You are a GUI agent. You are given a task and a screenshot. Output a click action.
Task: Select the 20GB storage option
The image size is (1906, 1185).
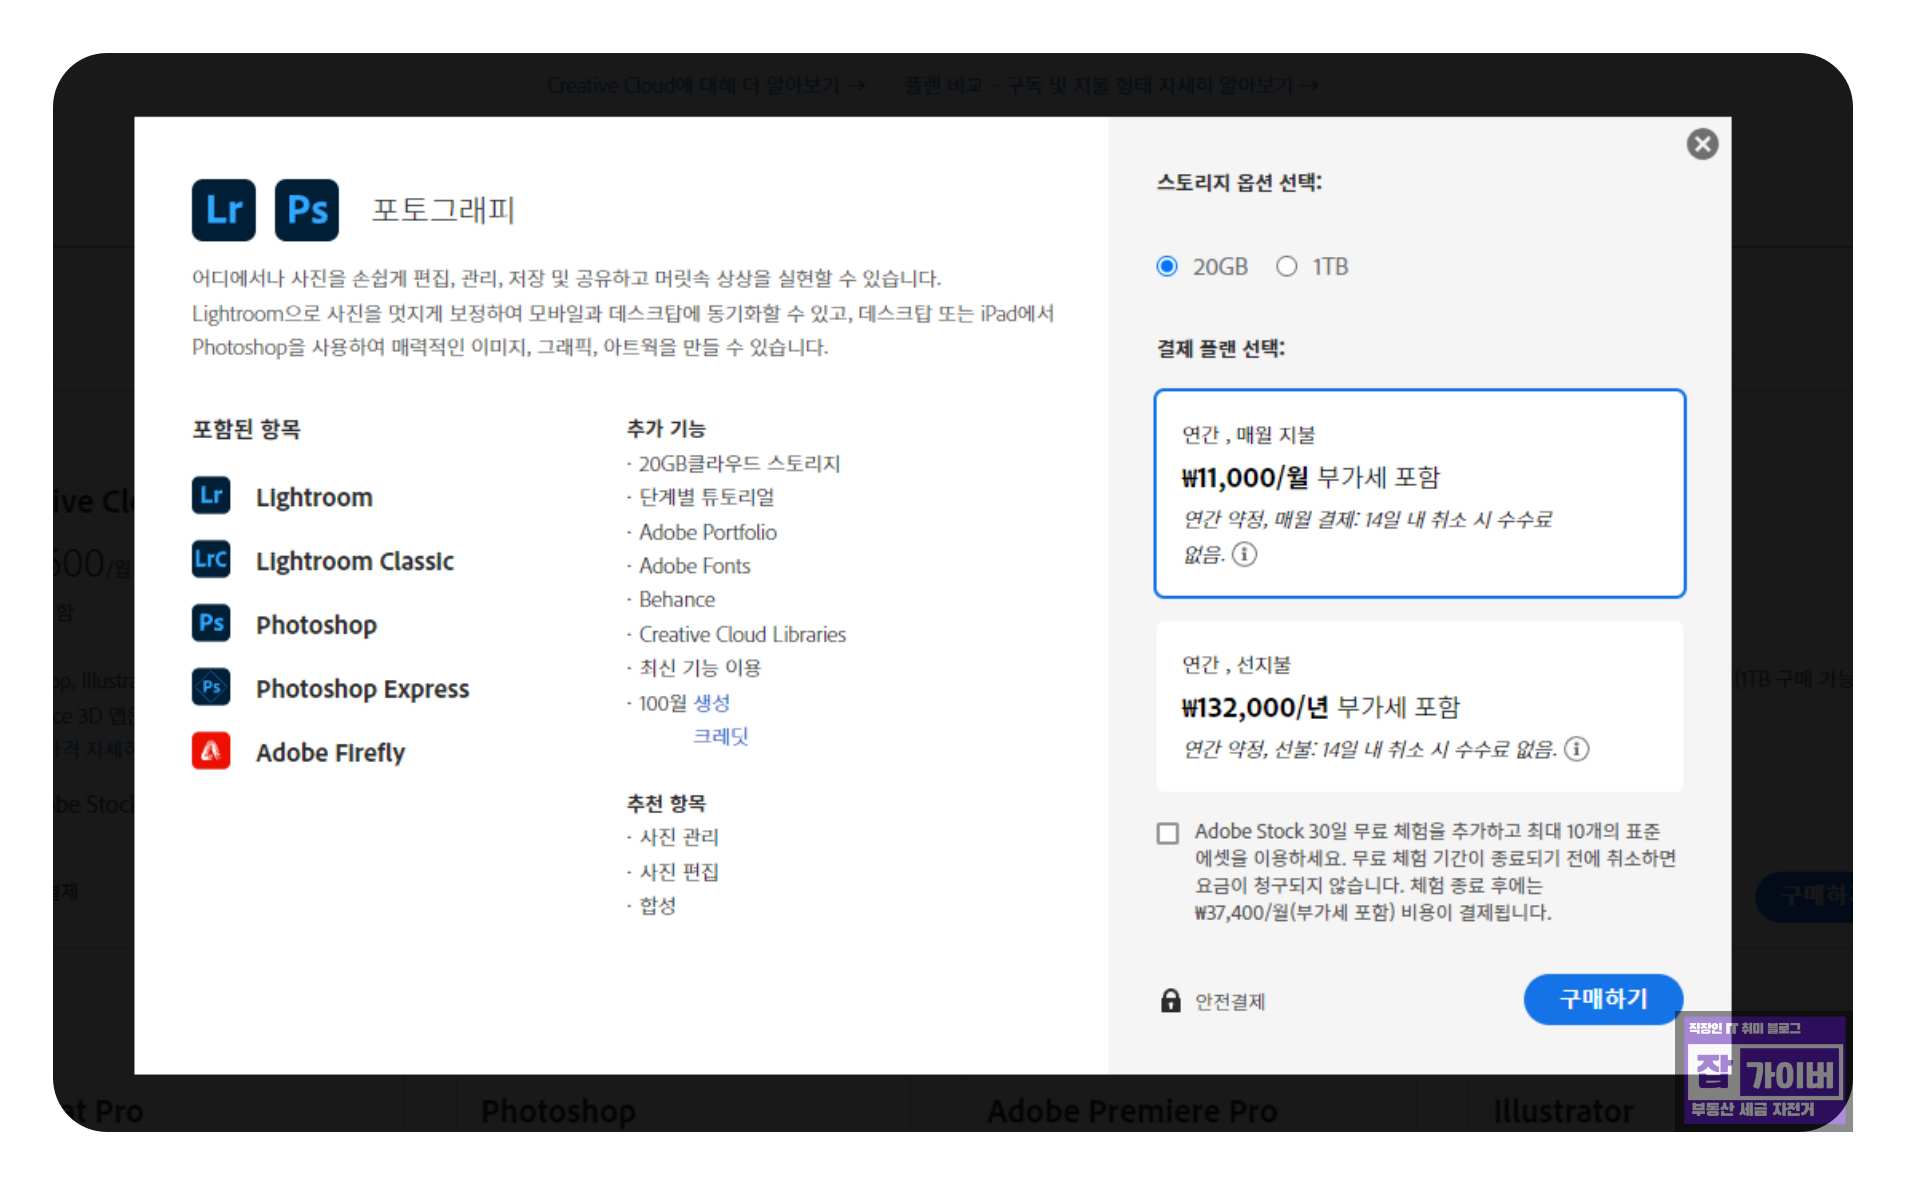click(x=1167, y=266)
